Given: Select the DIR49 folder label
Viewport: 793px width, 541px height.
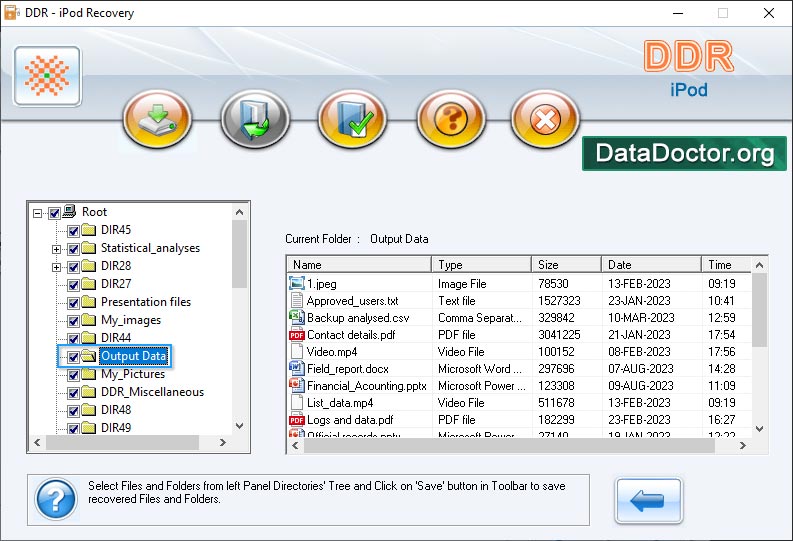Looking at the screenshot, I should coord(116,428).
